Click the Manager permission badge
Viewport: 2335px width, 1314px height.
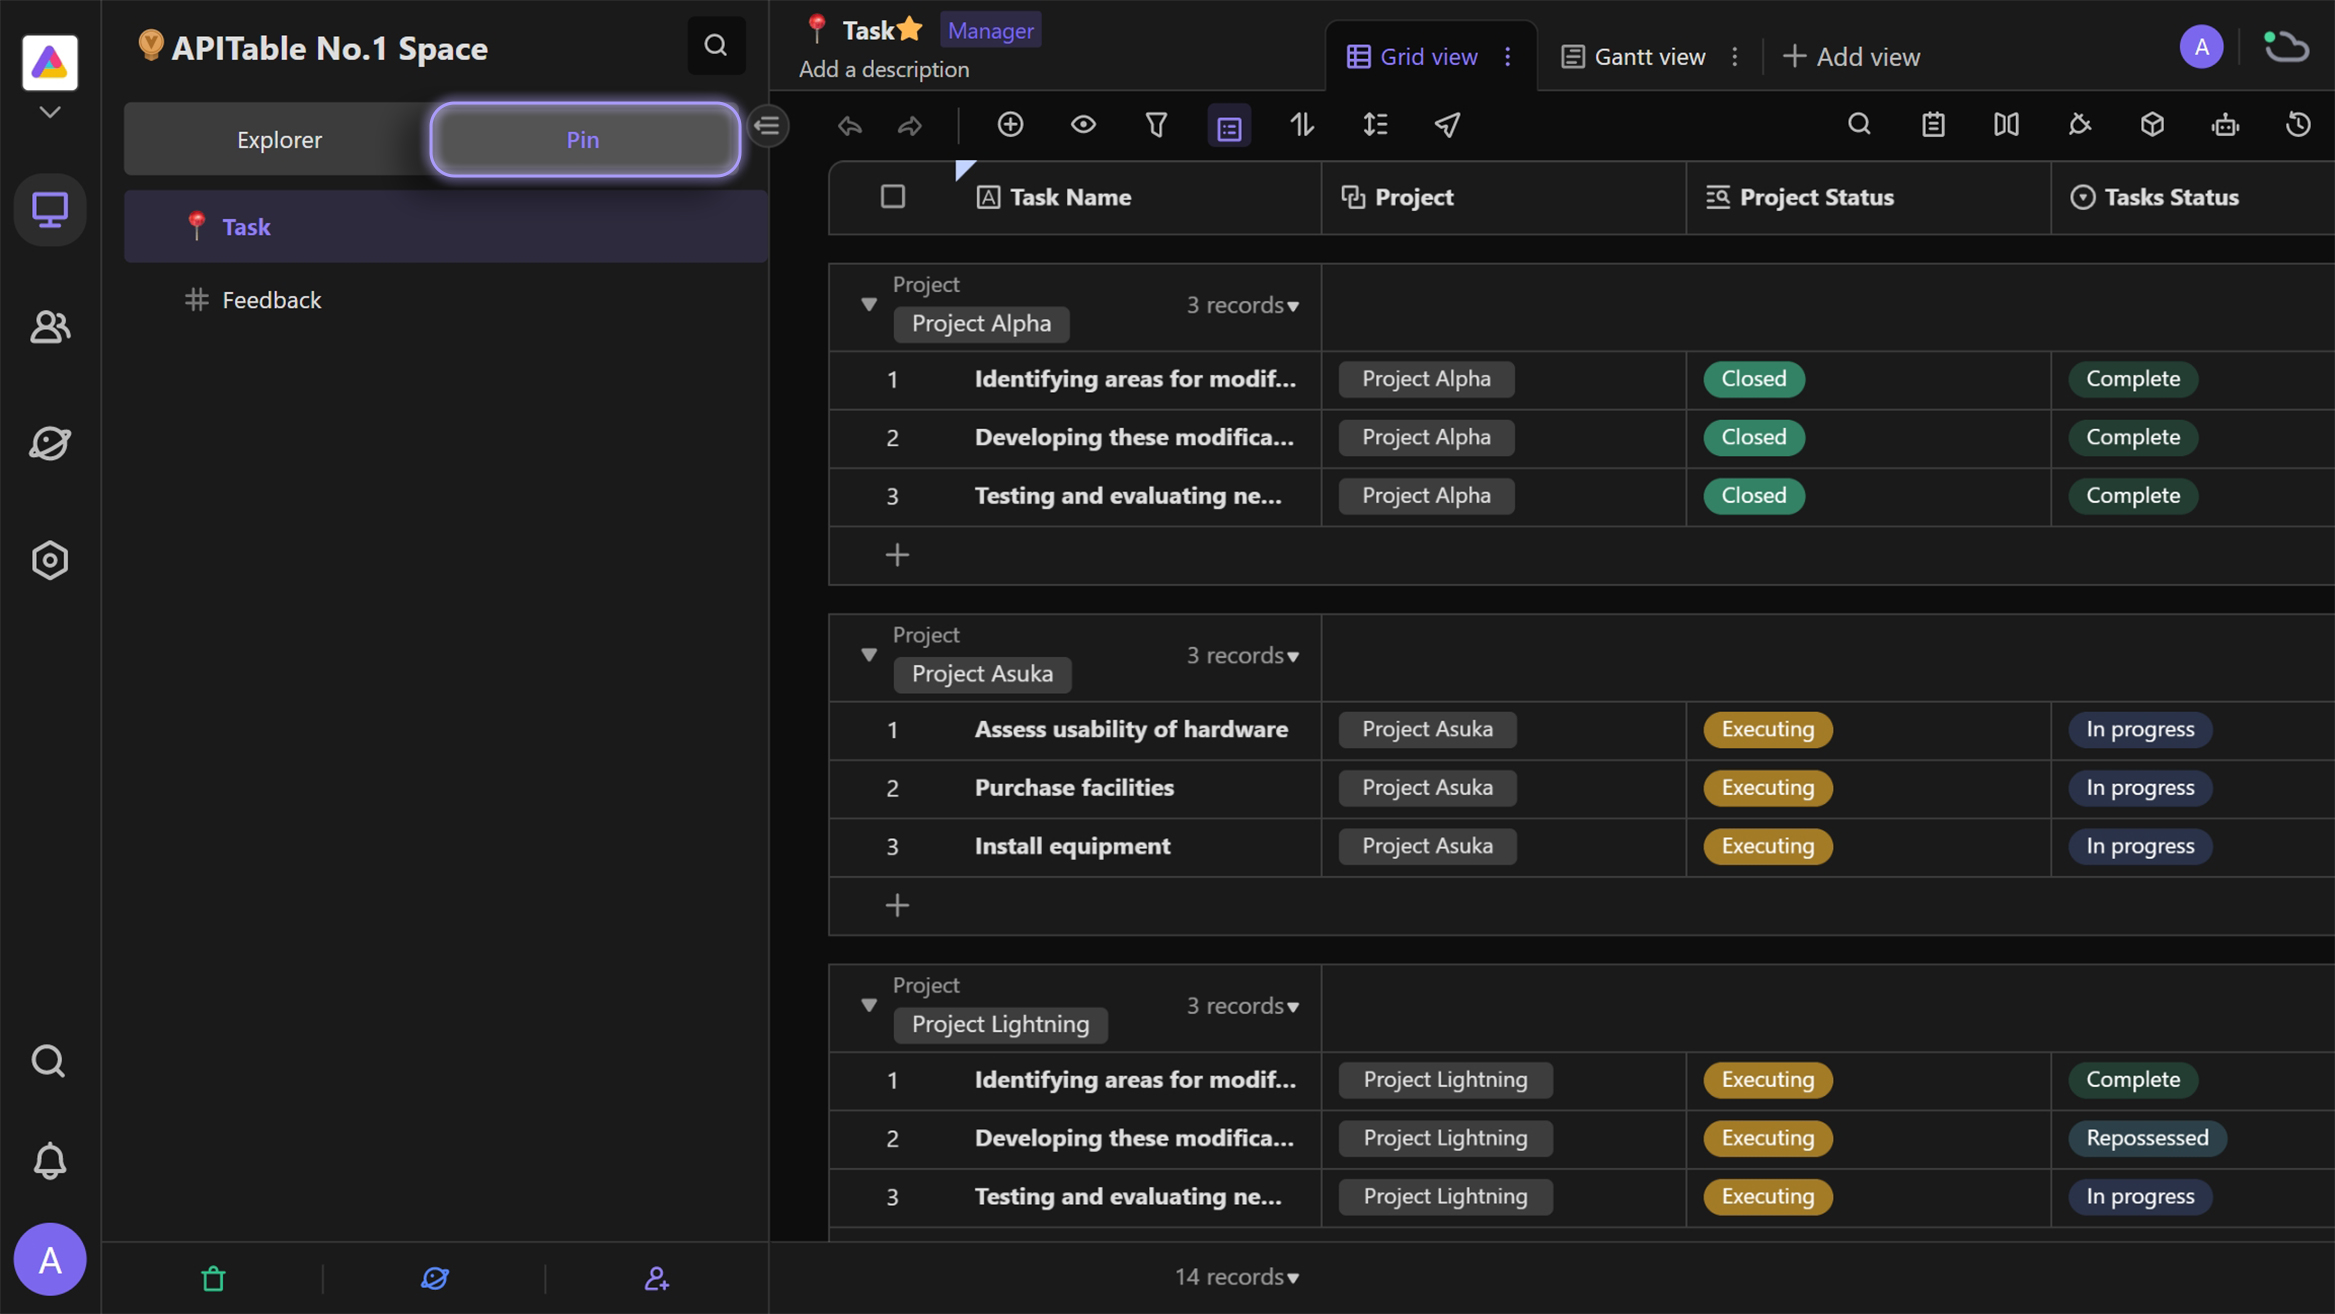tap(989, 30)
